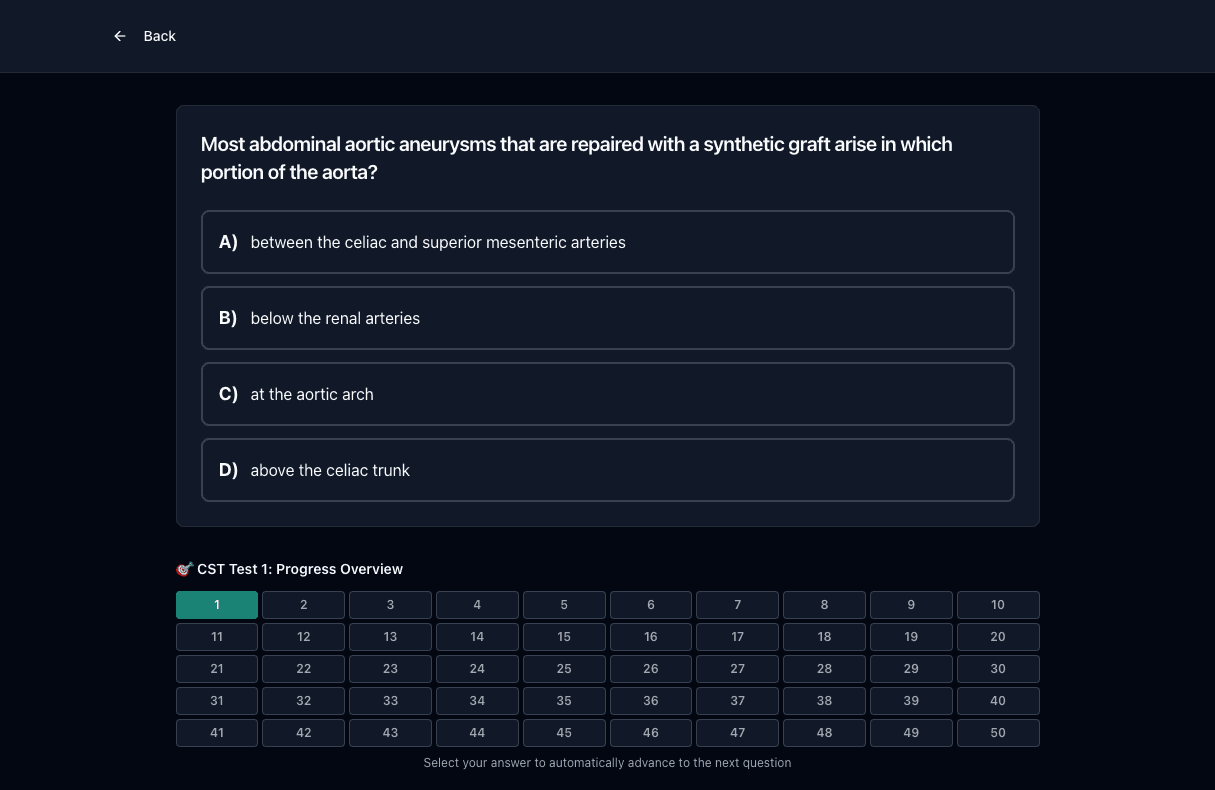The image size is (1215, 790).
Task: Jump to question 20
Action: point(998,637)
